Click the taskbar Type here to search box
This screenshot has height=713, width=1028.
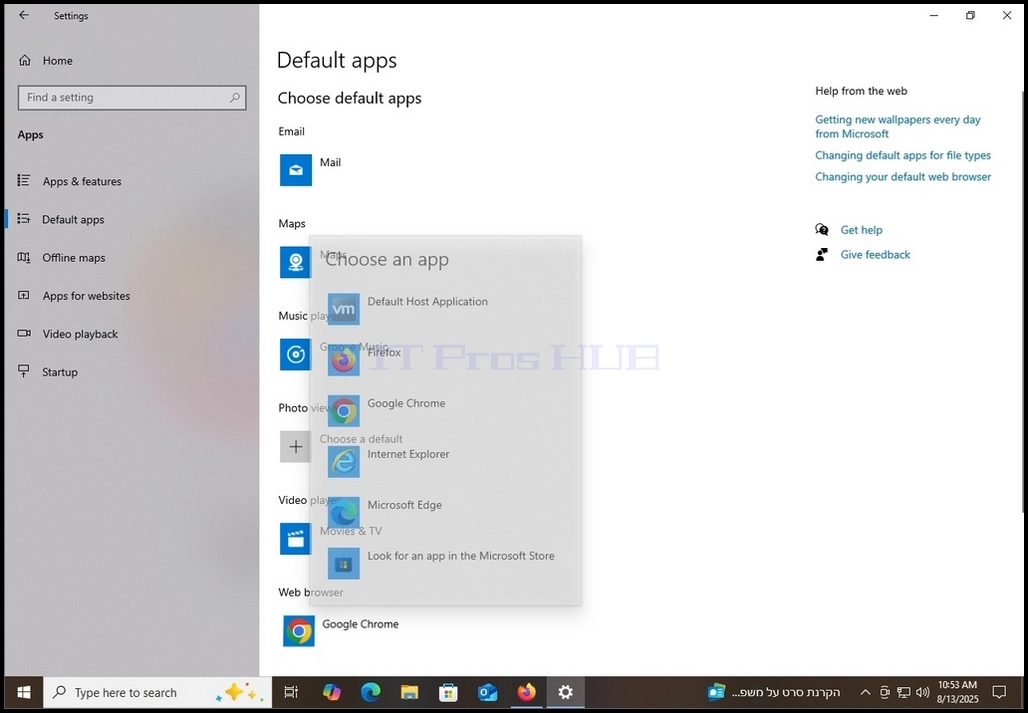pos(157,692)
